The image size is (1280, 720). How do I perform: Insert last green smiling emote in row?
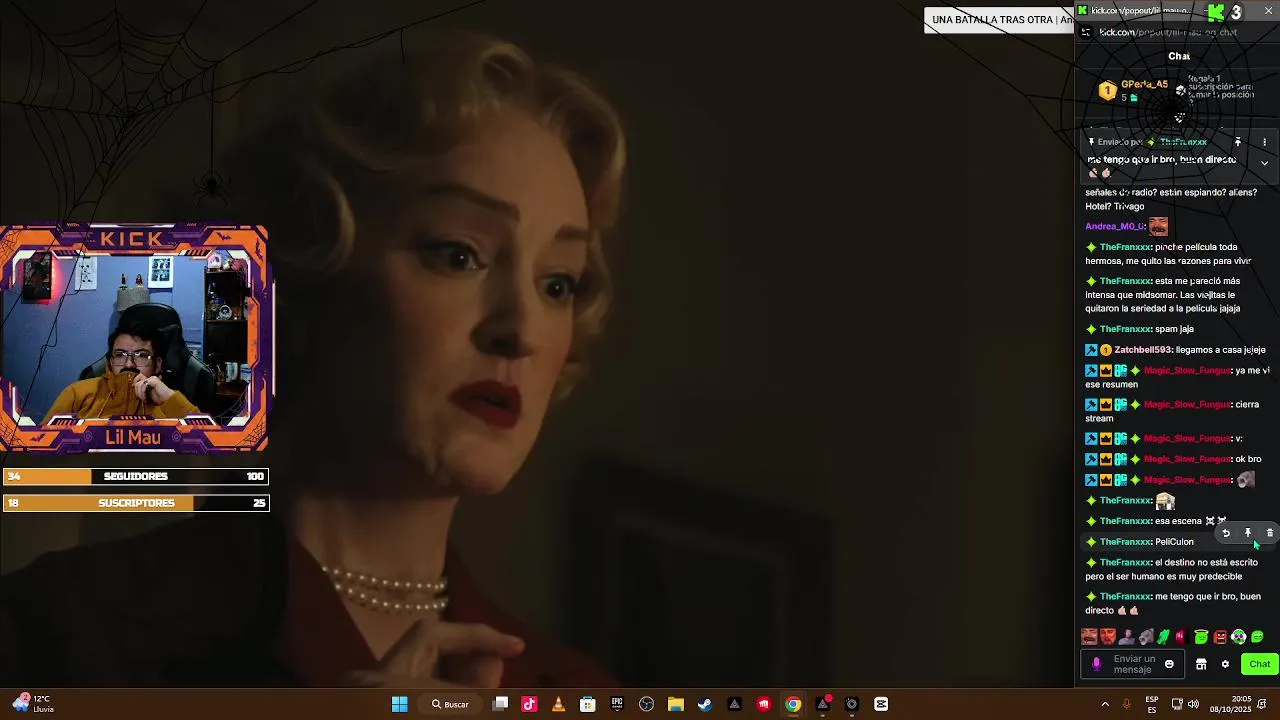pos(1257,637)
